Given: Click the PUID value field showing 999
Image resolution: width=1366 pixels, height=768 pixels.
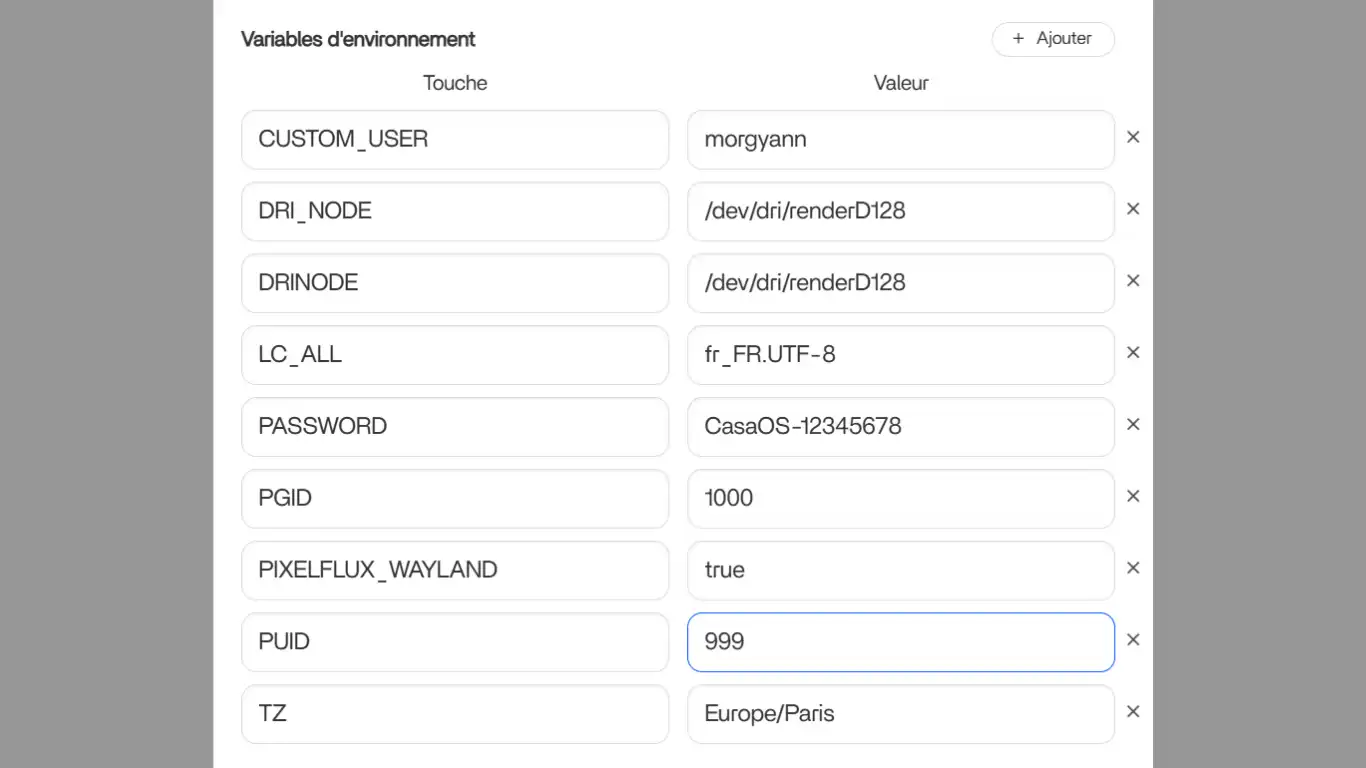Looking at the screenshot, I should (x=900, y=642).
